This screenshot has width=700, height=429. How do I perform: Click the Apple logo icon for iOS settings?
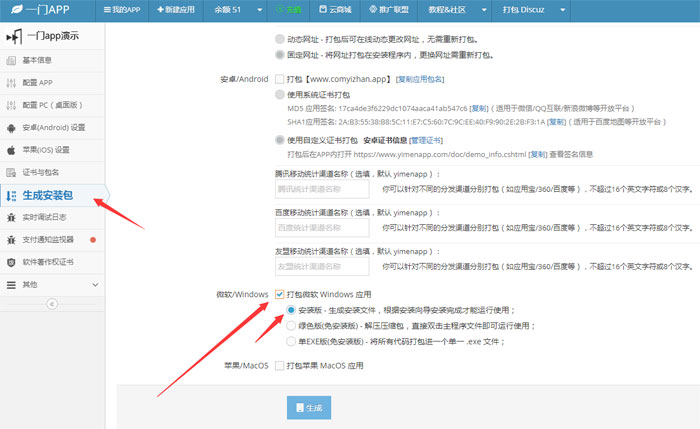11,150
